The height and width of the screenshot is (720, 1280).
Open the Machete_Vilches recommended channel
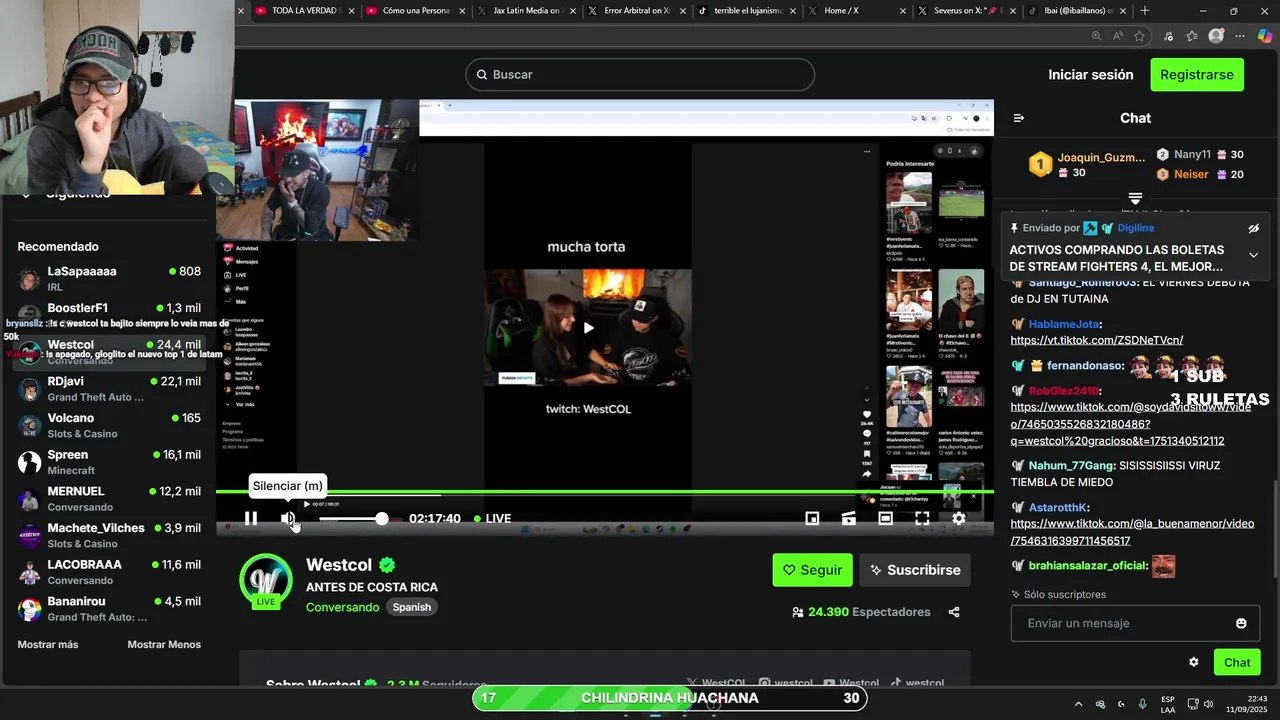[x=108, y=535]
